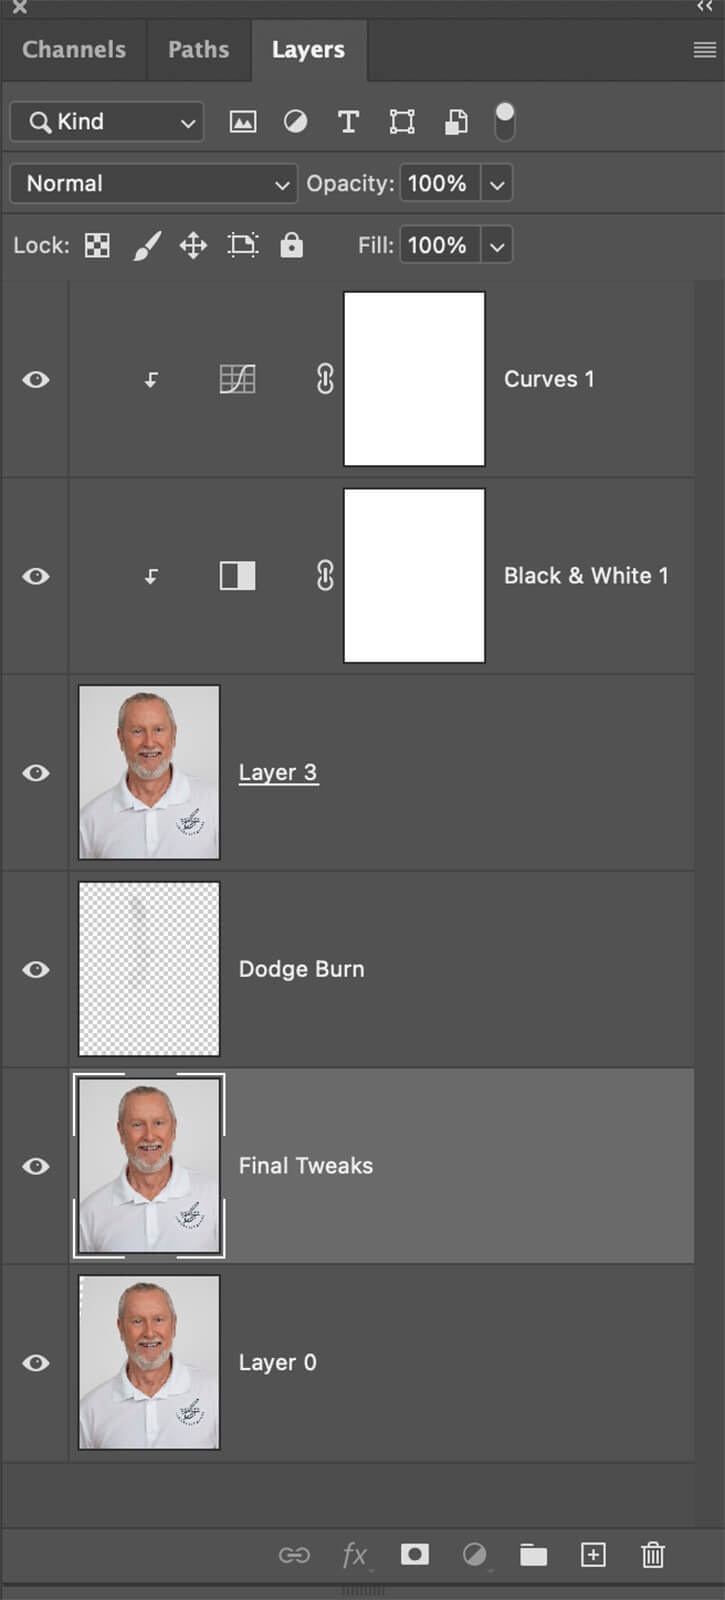Delete the selected layer

coord(653,1554)
